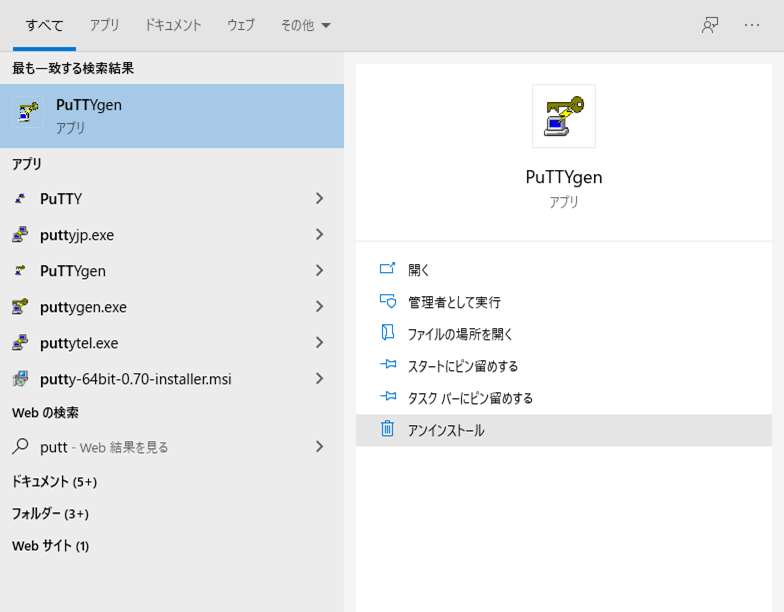This screenshot has height=612, width=784.
Task: Click the feedback person icon
Action: coord(710,25)
